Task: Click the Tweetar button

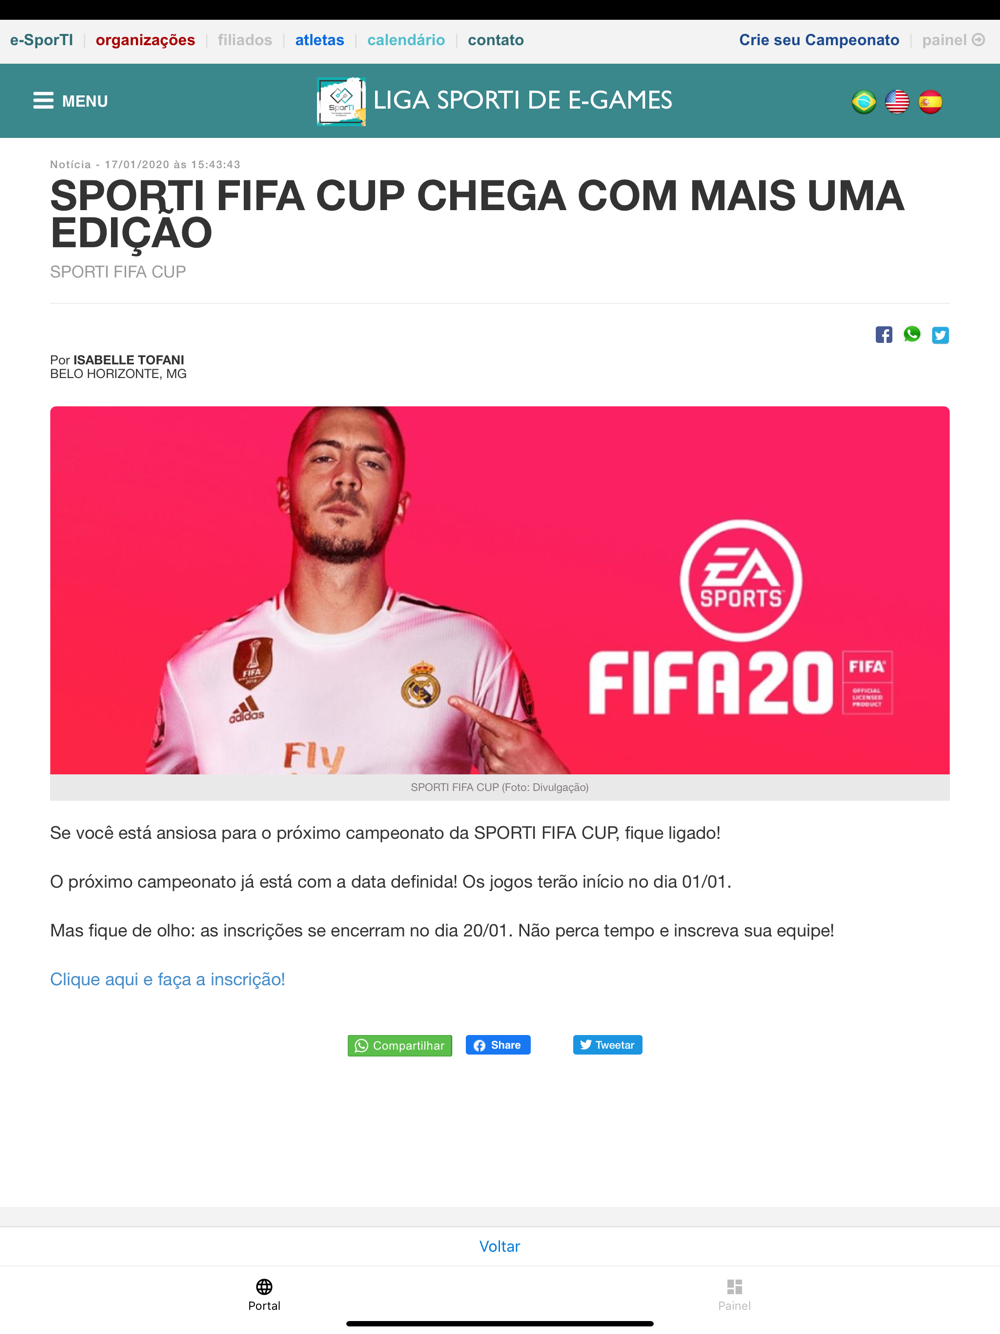Action: click(608, 1045)
